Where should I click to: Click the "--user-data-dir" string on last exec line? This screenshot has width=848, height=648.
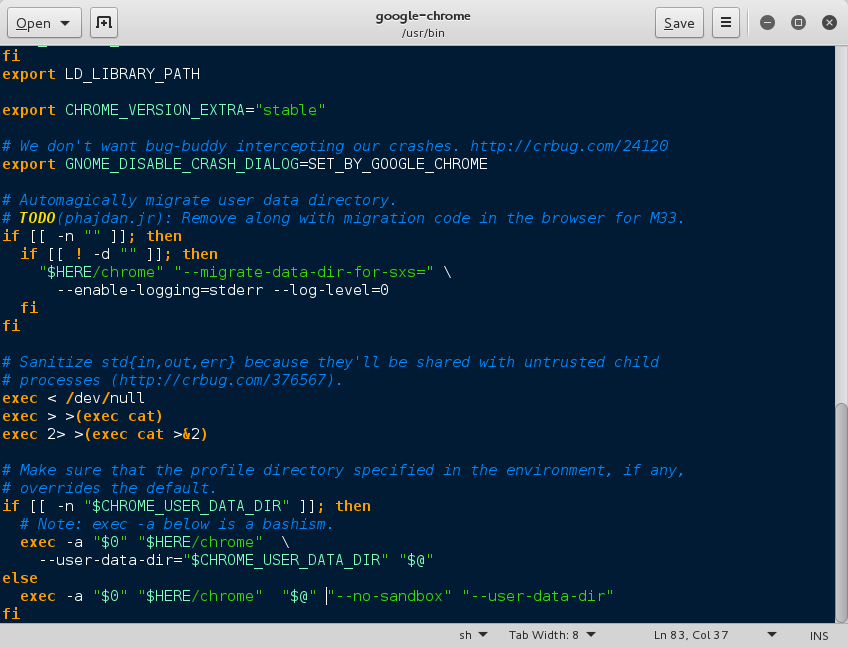pyautogui.click(x=538, y=596)
